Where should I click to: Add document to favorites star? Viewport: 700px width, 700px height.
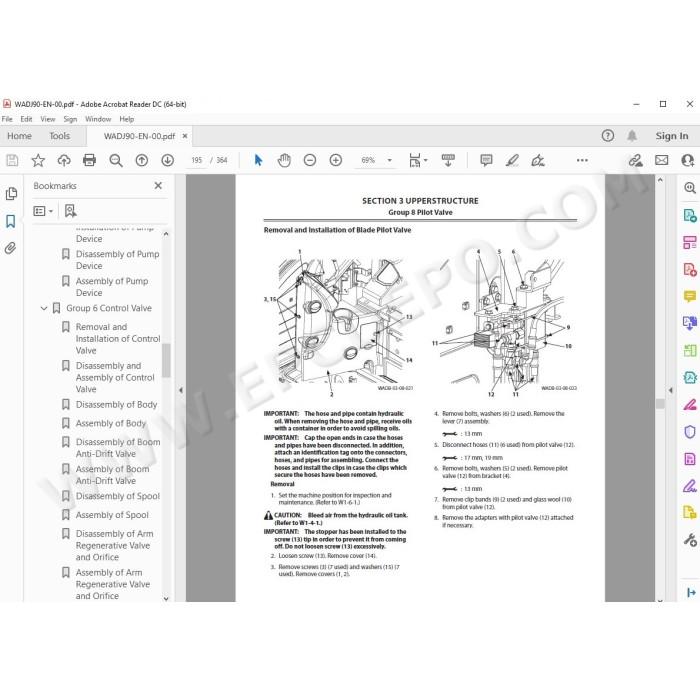(38, 160)
